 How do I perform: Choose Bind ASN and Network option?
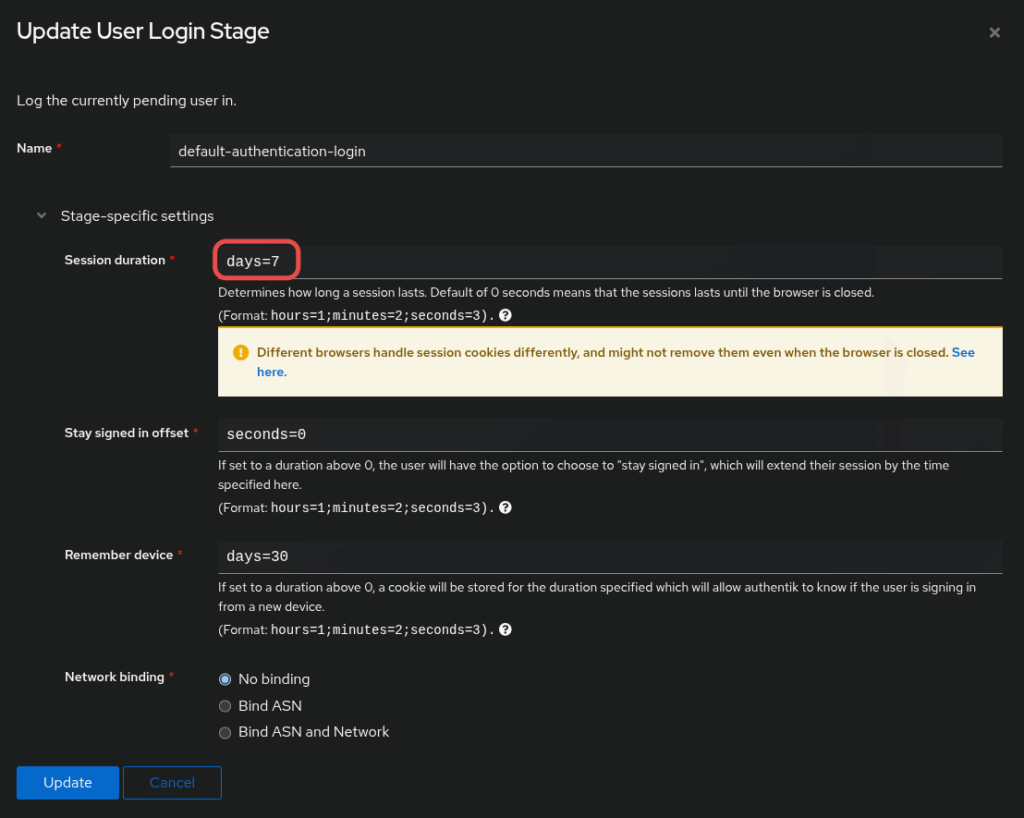coord(225,732)
